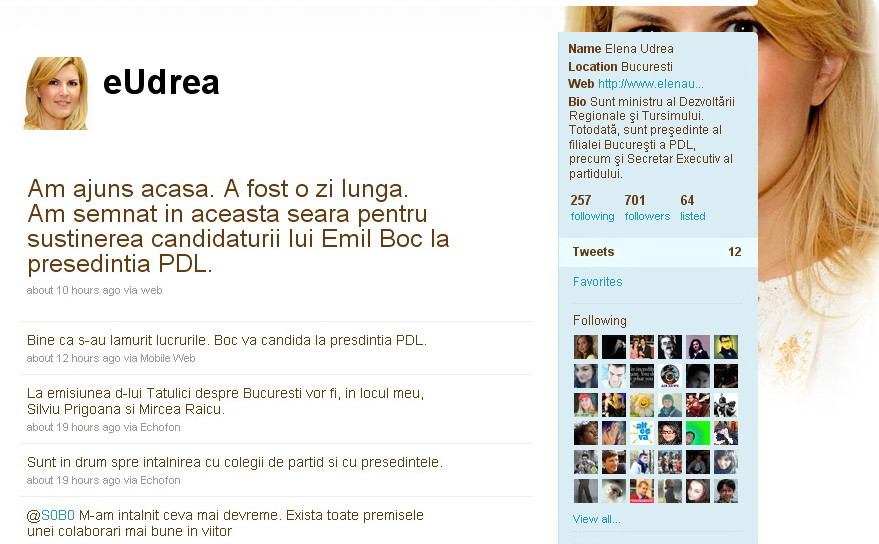Select the Tweets tab
Image resolution: width=879 pixels, height=544 pixels.
658,252
